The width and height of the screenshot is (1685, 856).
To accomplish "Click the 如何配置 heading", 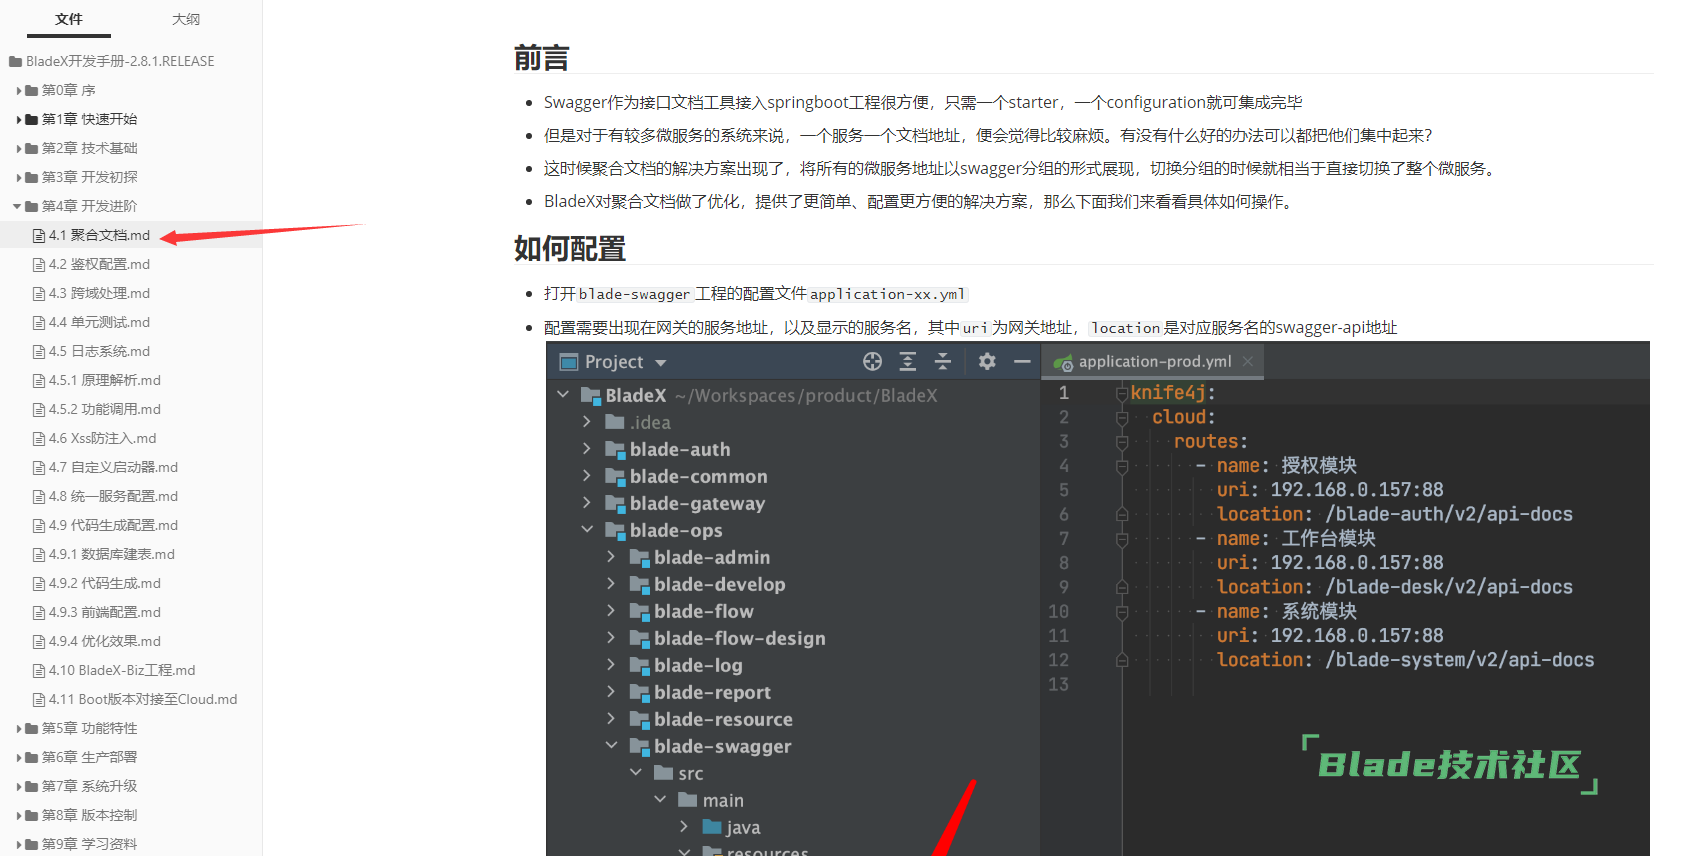I will 570,248.
